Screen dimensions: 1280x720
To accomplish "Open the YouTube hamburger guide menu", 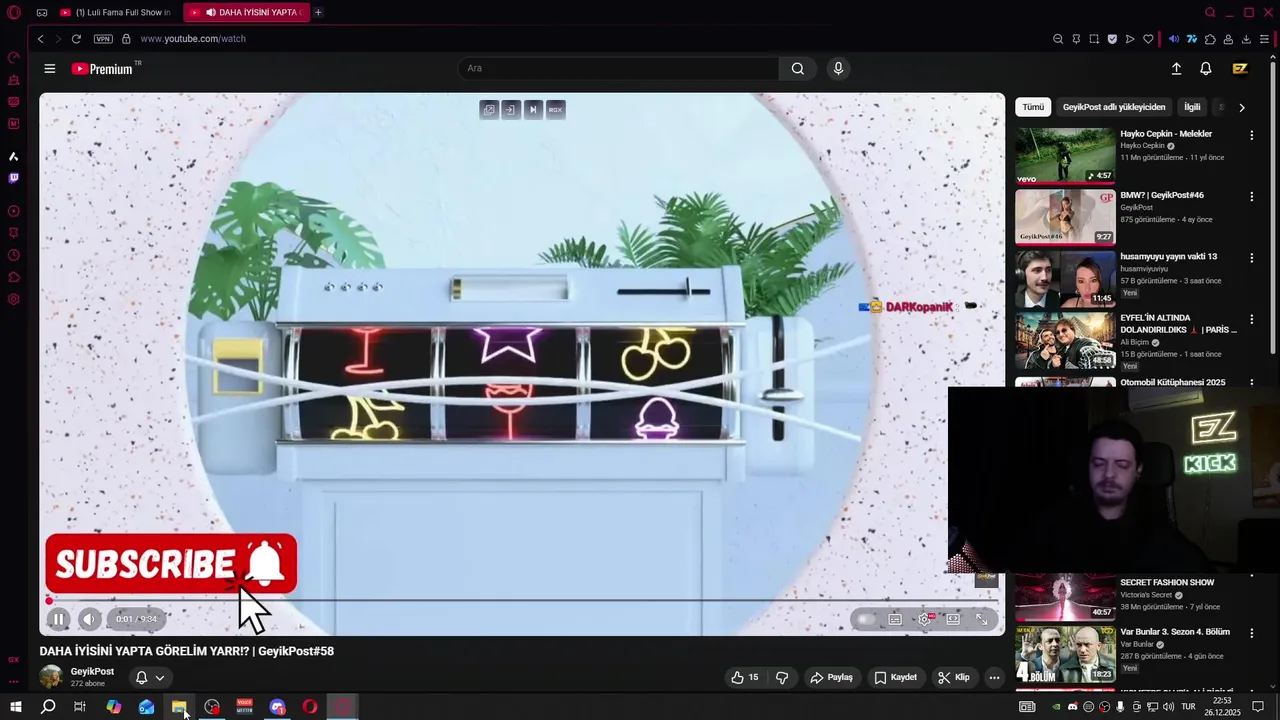I will coord(49,69).
